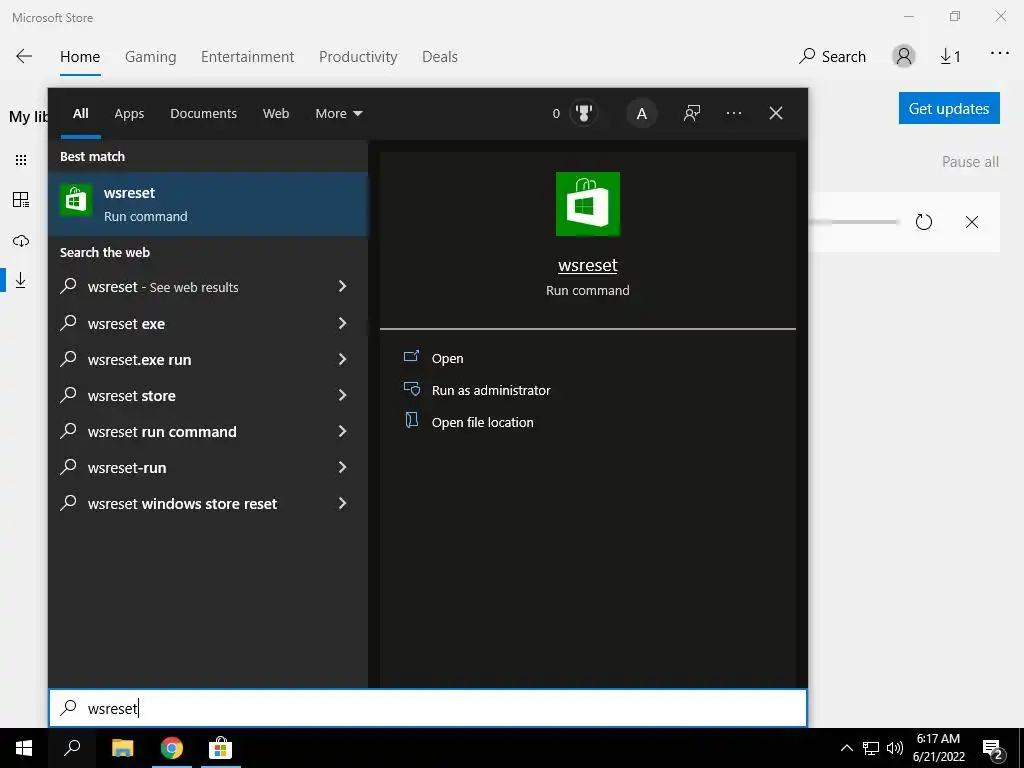This screenshot has height=768, width=1024.
Task: Open Google Chrome from the taskbar
Action: 172,748
